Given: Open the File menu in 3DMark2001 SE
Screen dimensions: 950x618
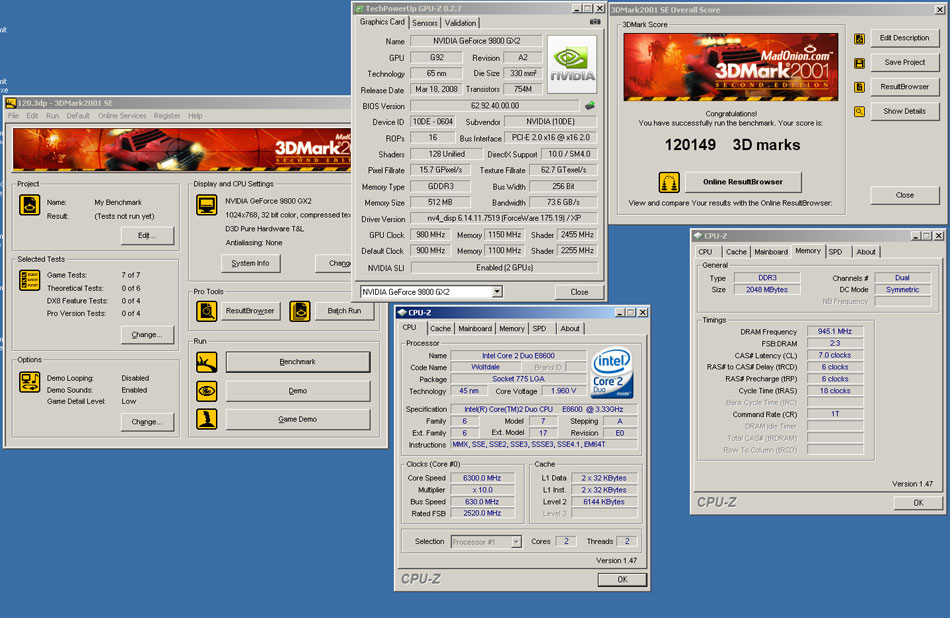Looking at the screenshot, I should click(x=13, y=116).
